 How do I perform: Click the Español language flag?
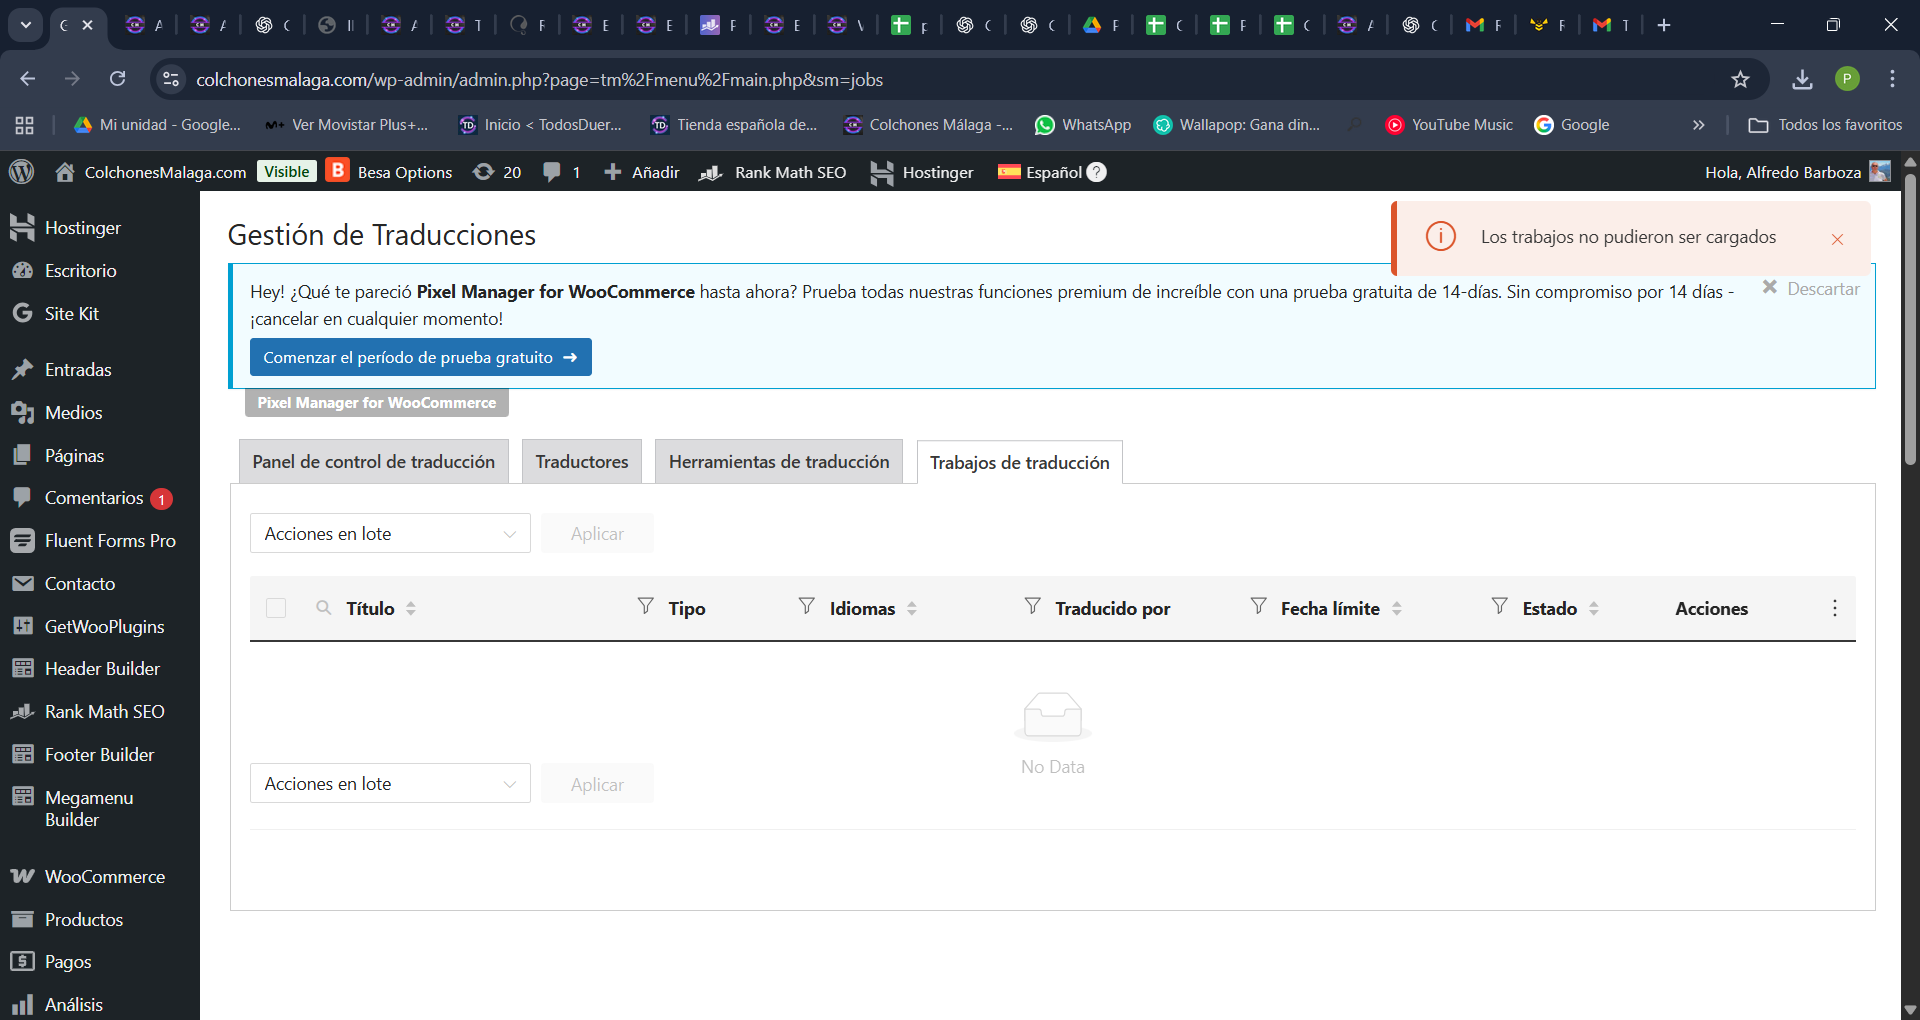coord(1009,172)
